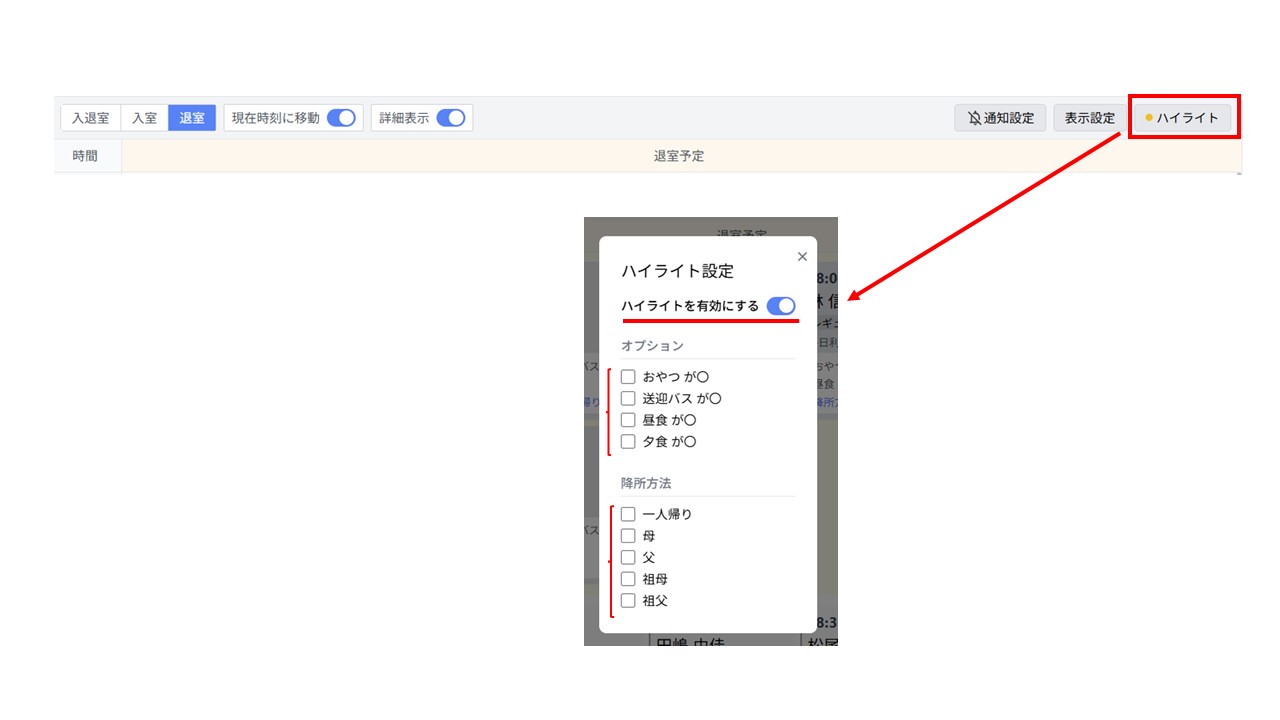
Task: Check the 送迎バス が〇 checkbox
Action: coord(628,398)
